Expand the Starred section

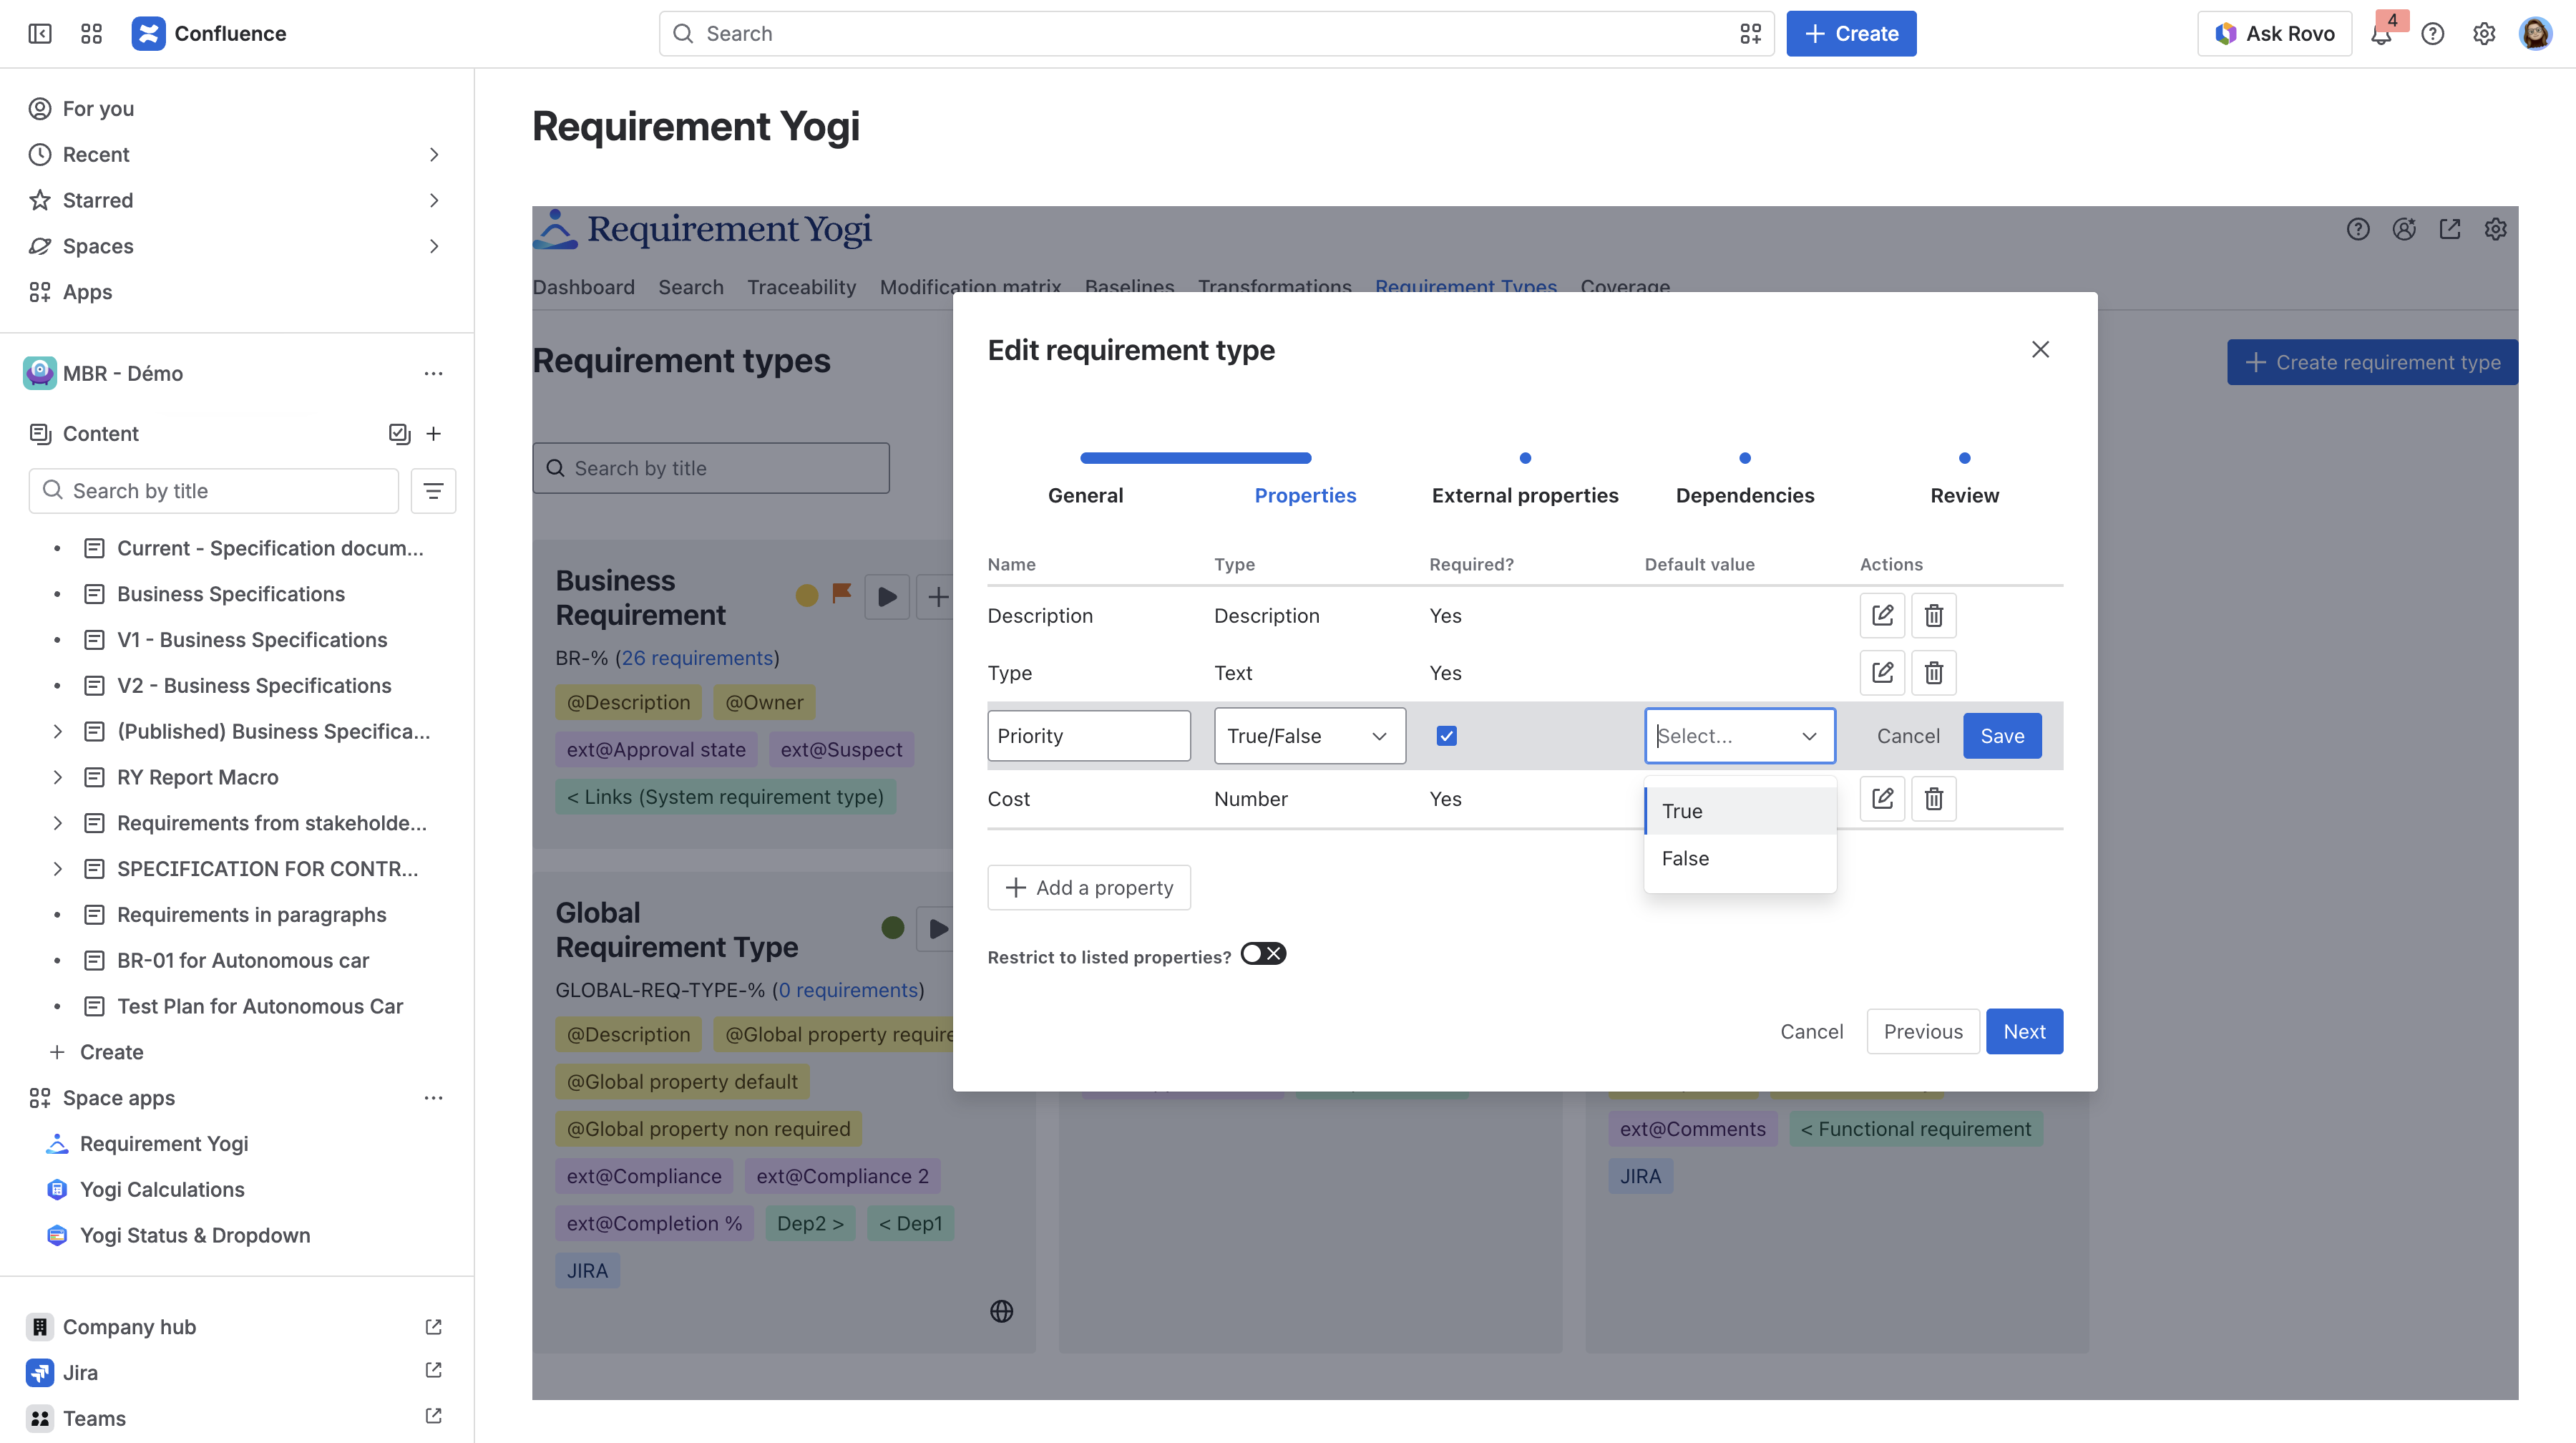433,200
